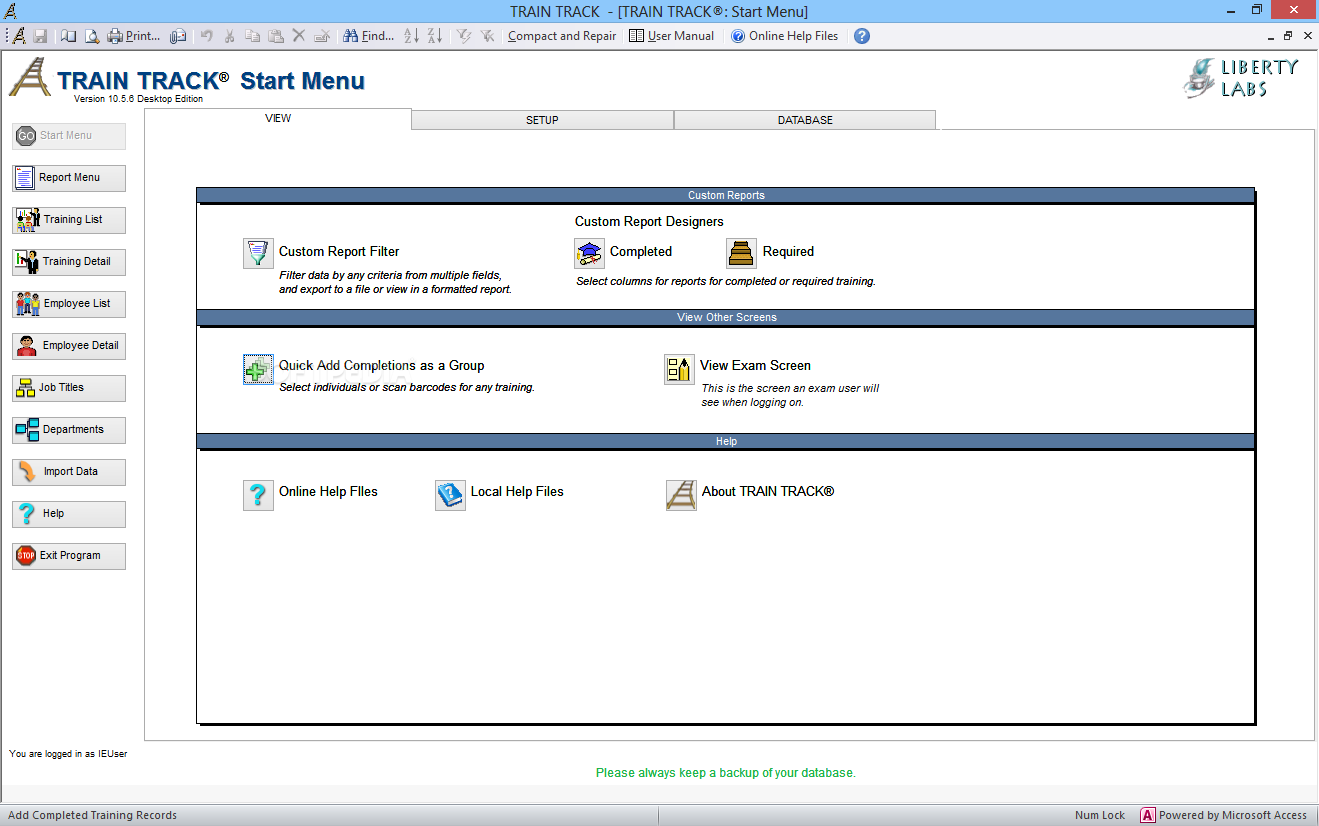Screen dimensions: 1319x826
Task: Click the Import Data button
Action: (69, 472)
